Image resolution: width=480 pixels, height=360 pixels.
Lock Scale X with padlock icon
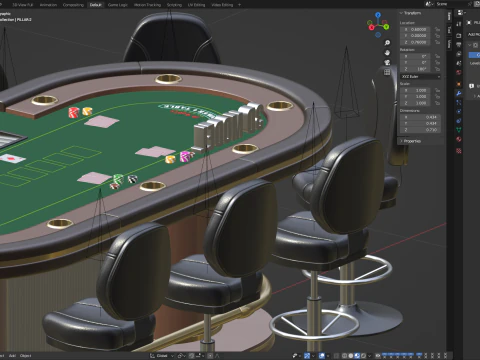437,90
